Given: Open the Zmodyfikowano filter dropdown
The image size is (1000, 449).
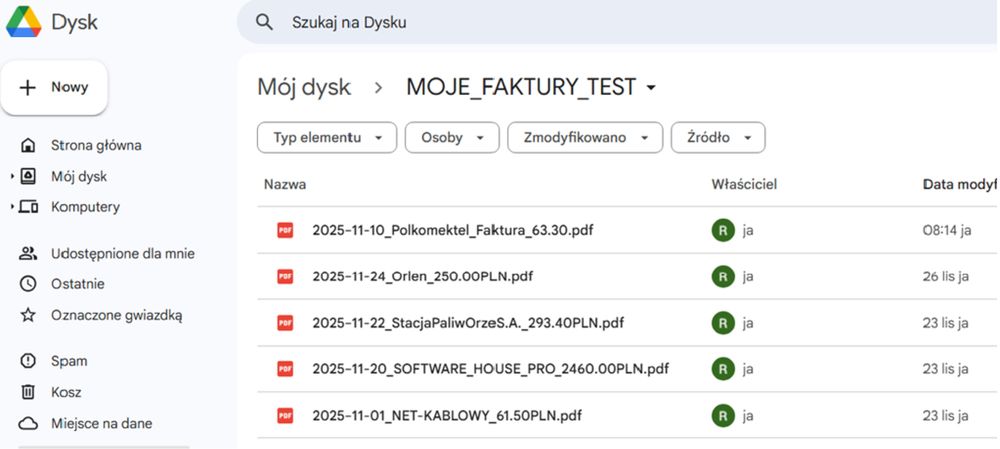Looking at the screenshot, I should click(x=585, y=138).
